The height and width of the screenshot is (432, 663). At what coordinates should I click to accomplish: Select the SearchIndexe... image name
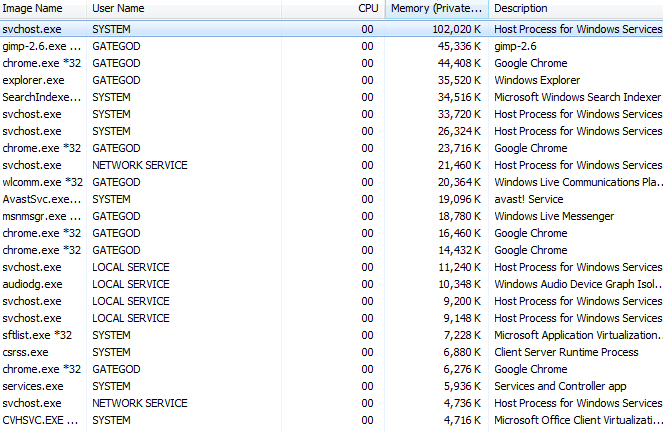click(41, 97)
